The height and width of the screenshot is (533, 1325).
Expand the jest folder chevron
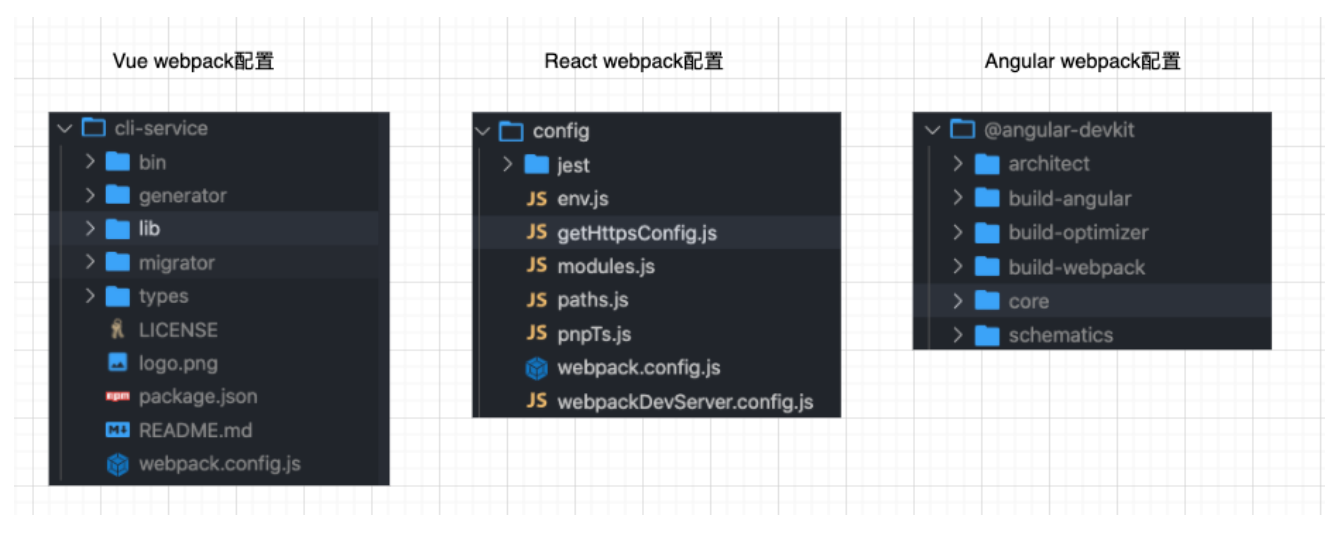[x=508, y=165]
